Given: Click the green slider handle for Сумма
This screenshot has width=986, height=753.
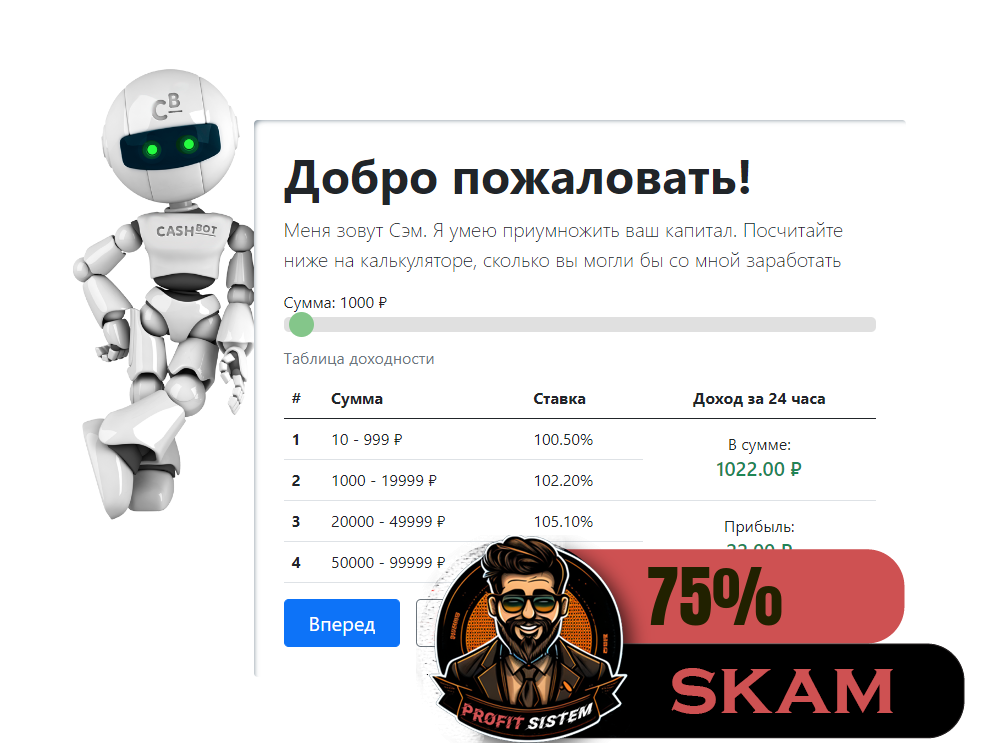Looking at the screenshot, I should point(301,325).
